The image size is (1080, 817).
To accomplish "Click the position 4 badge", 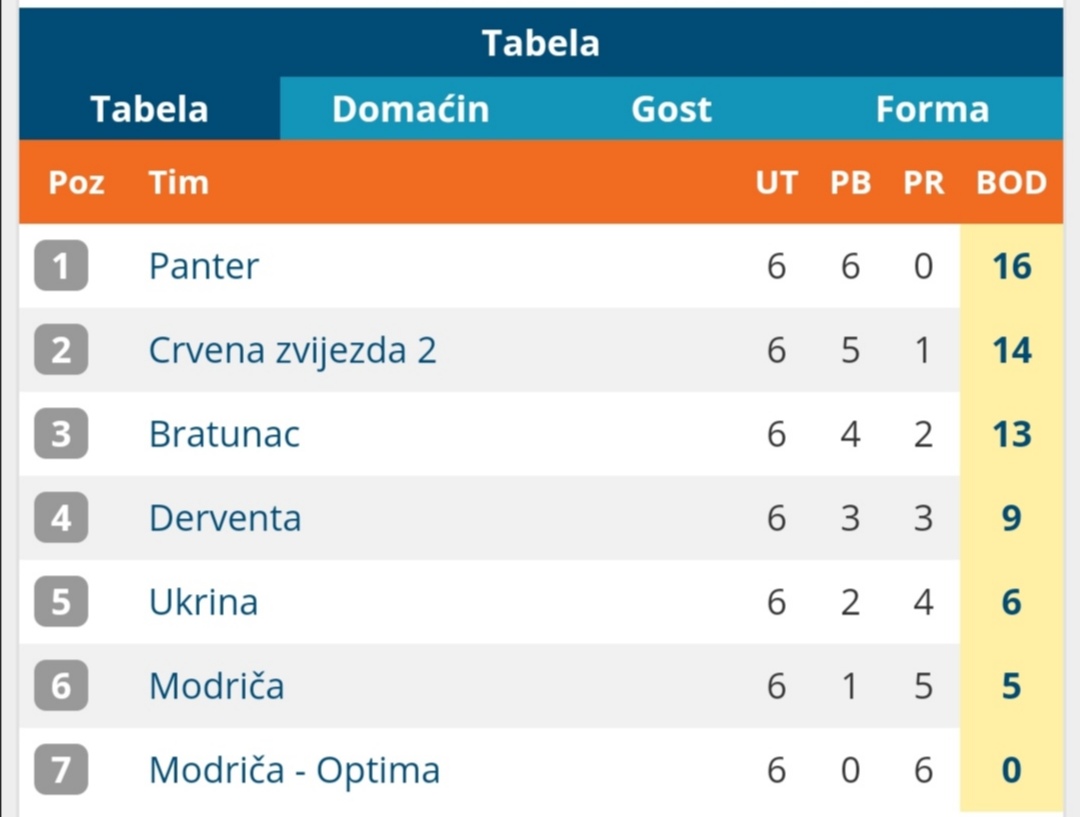I will (x=61, y=518).
